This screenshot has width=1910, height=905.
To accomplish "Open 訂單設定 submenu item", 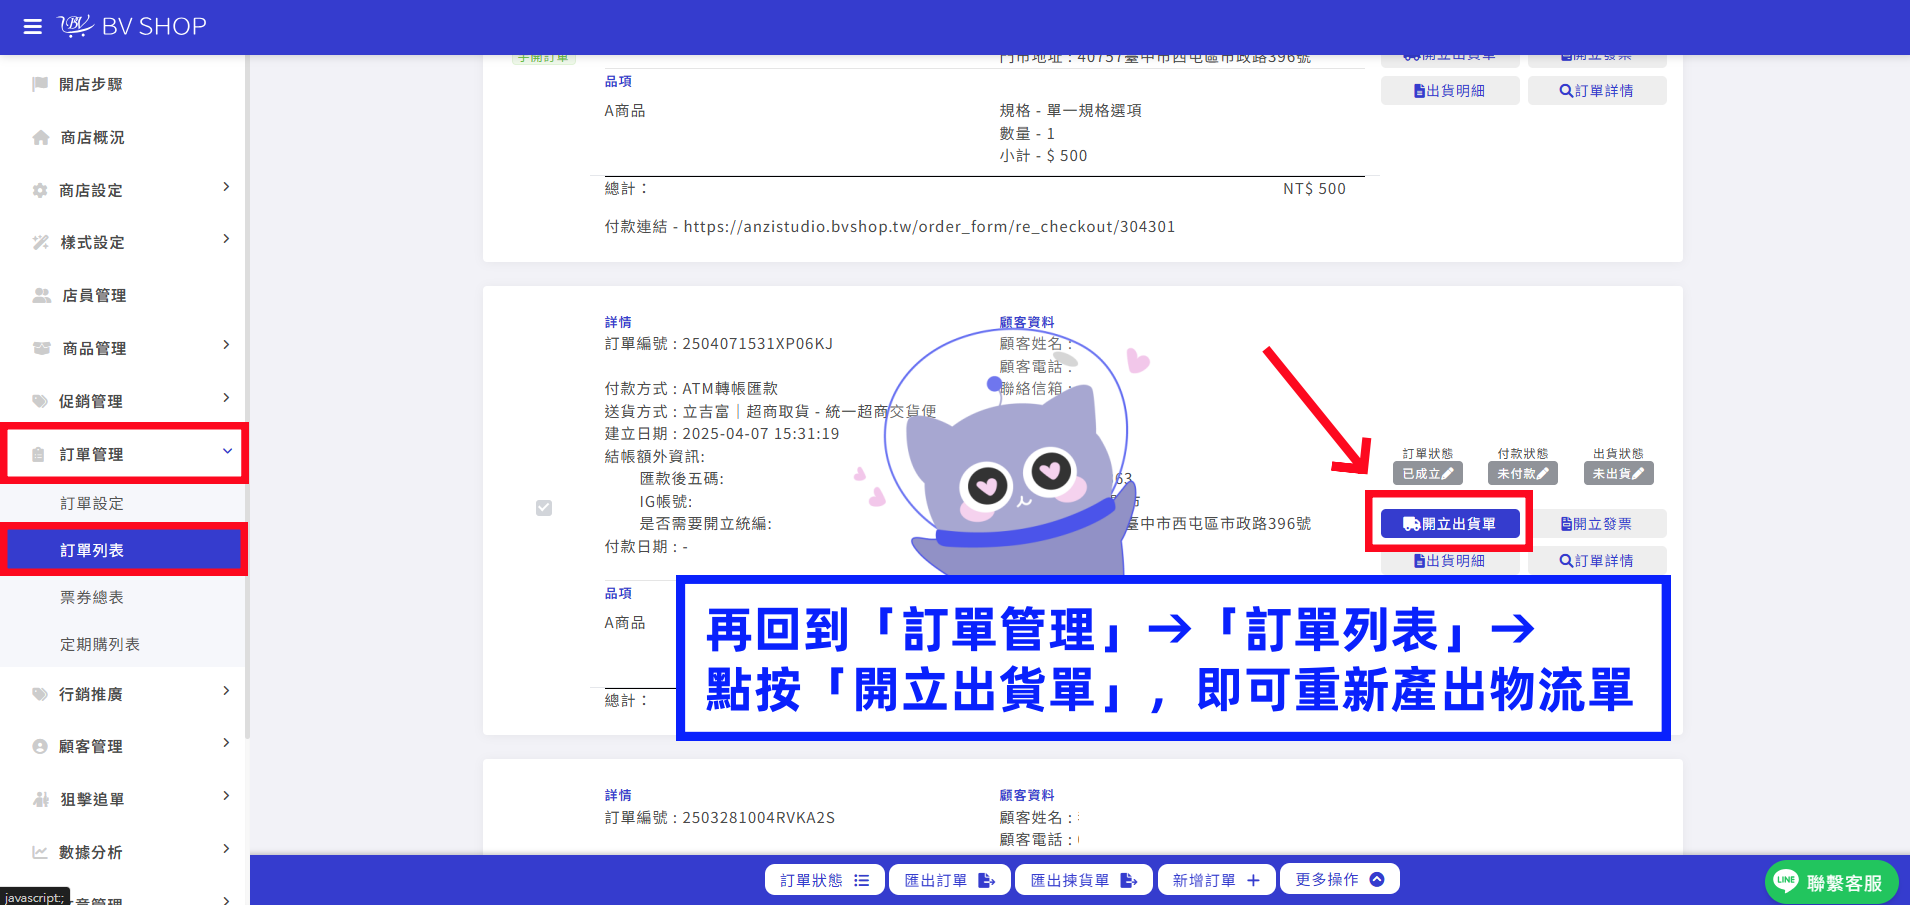I will click(x=92, y=503).
